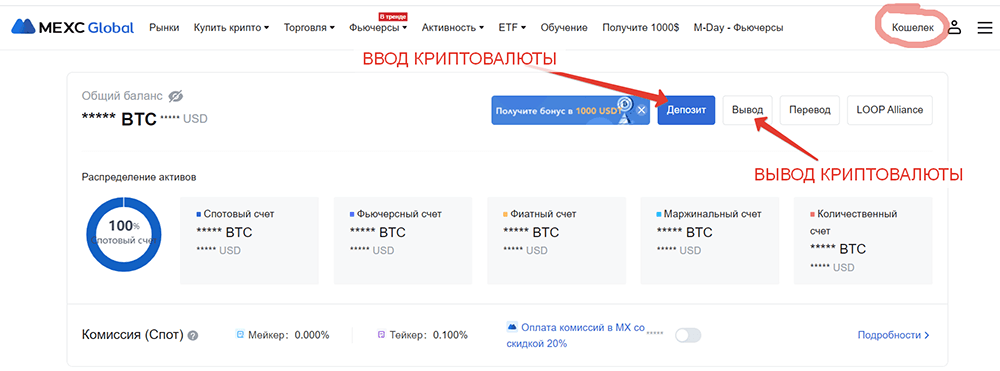The height and width of the screenshot is (371, 1000).
Task: Expand the ETF dropdown menu
Action: [512, 27]
